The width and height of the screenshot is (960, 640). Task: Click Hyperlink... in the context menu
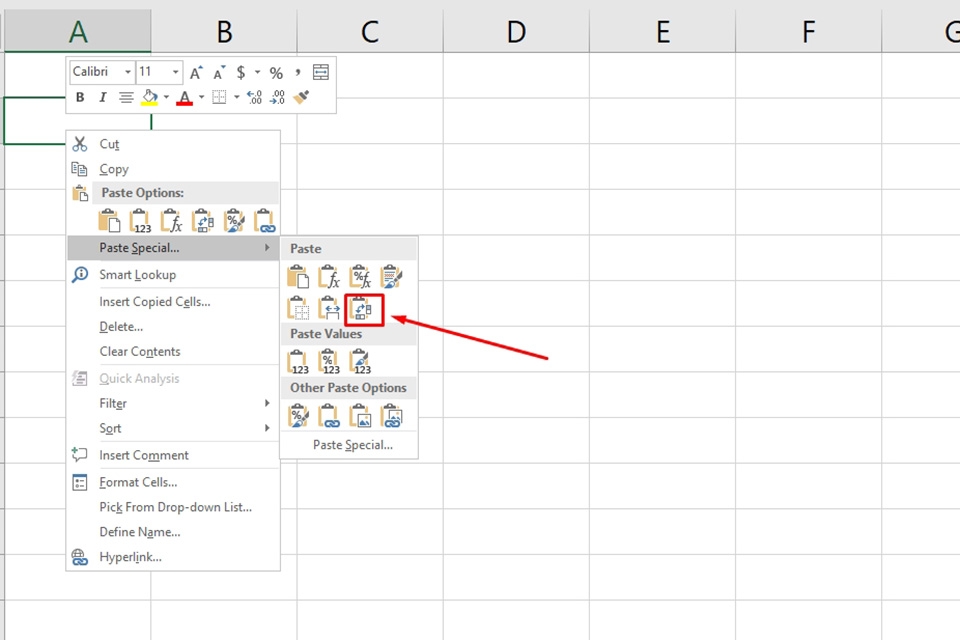tap(130, 557)
